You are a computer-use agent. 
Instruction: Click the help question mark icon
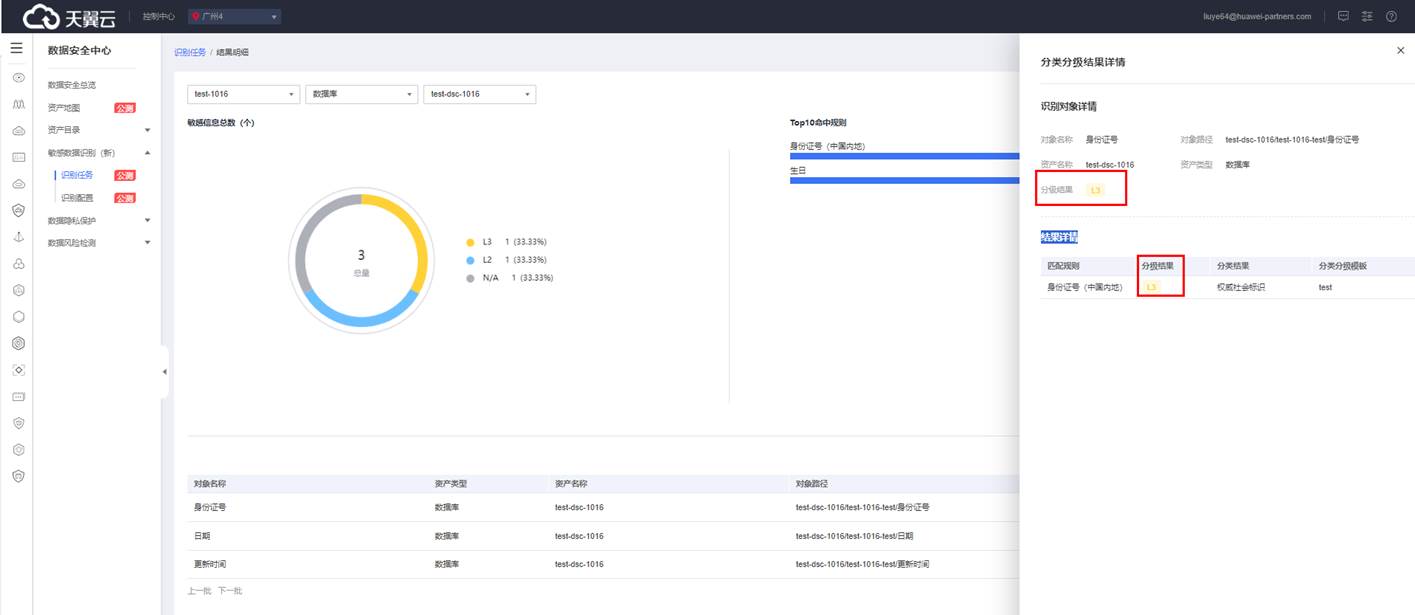click(x=1391, y=16)
